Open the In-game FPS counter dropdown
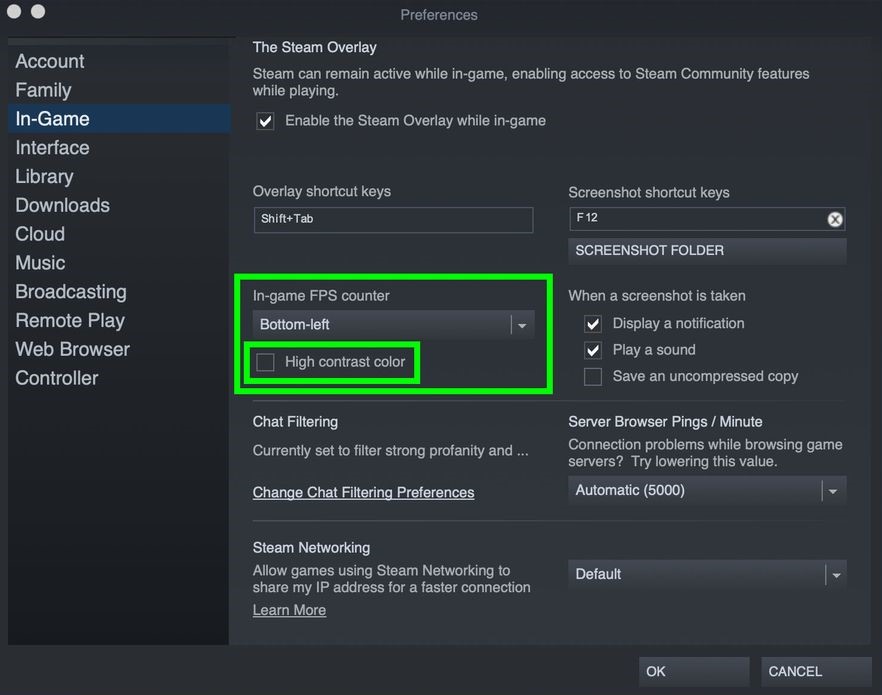Screen dimensions: 882x695 point(393,325)
